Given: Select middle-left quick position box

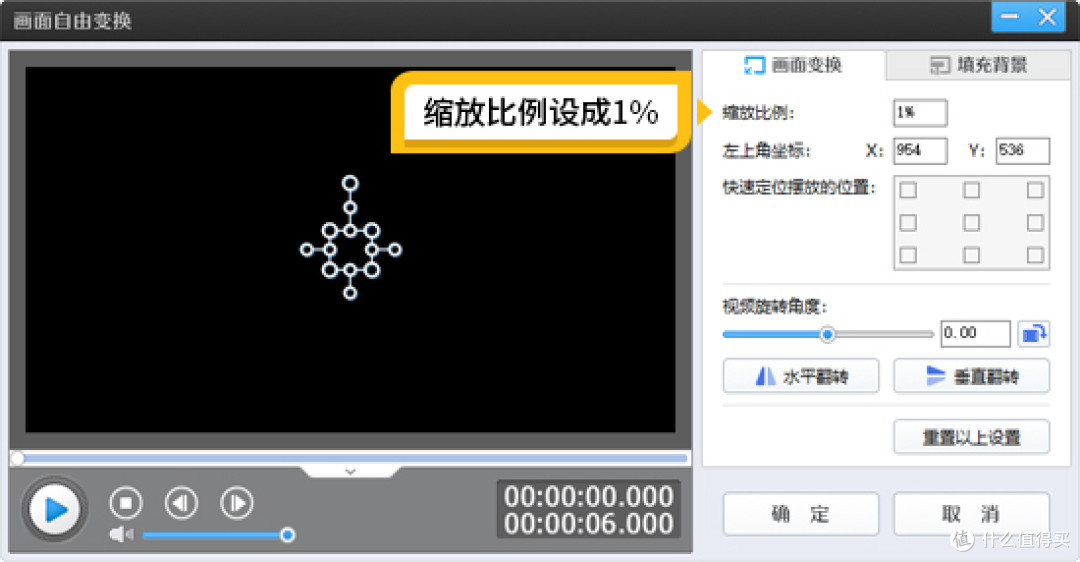Looking at the screenshot, I should 908,222.
